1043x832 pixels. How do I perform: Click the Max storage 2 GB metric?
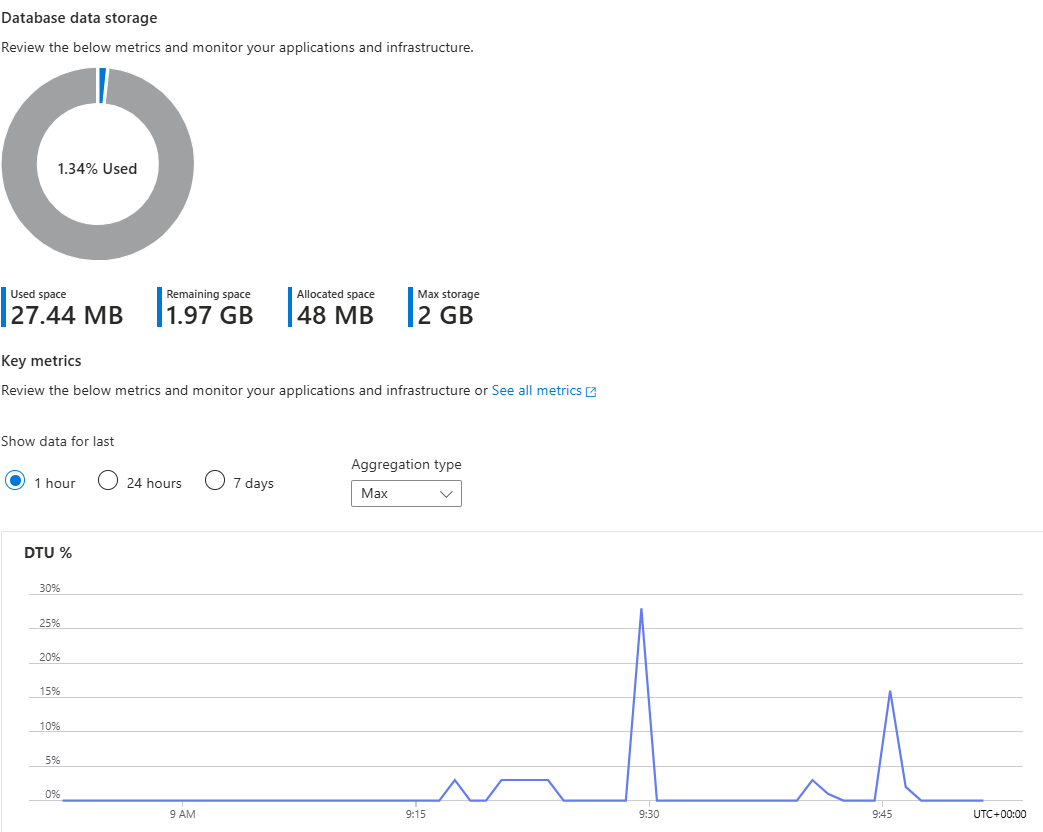(x=446, y=308)
